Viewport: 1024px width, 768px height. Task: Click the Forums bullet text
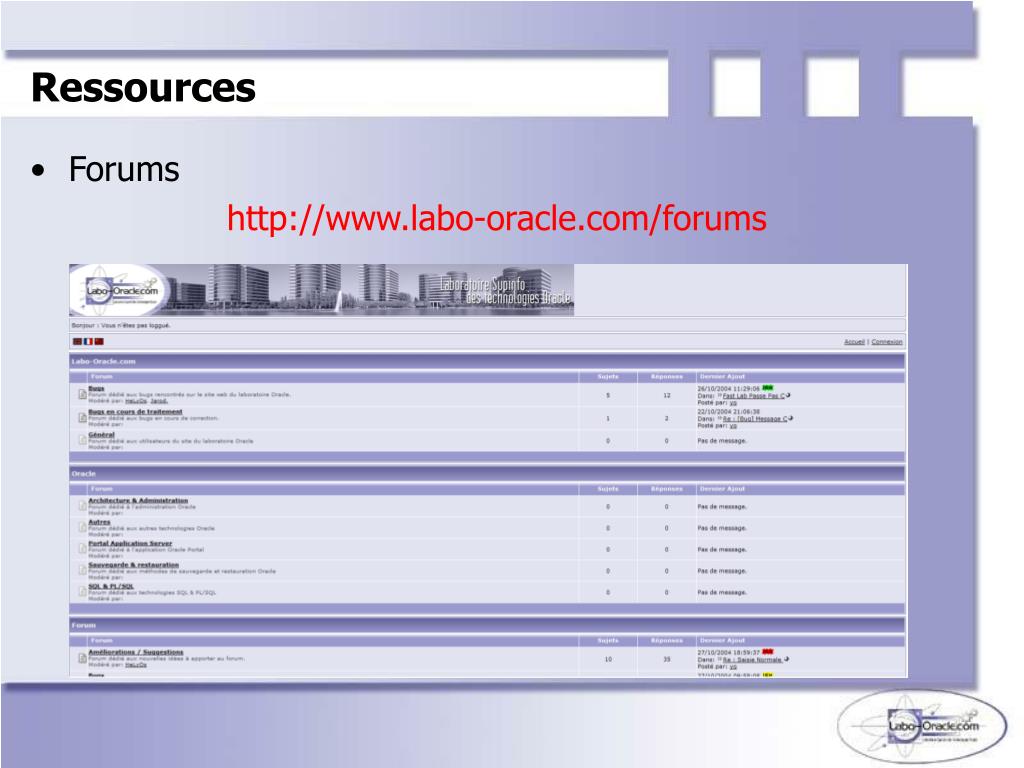click(124, 169)
